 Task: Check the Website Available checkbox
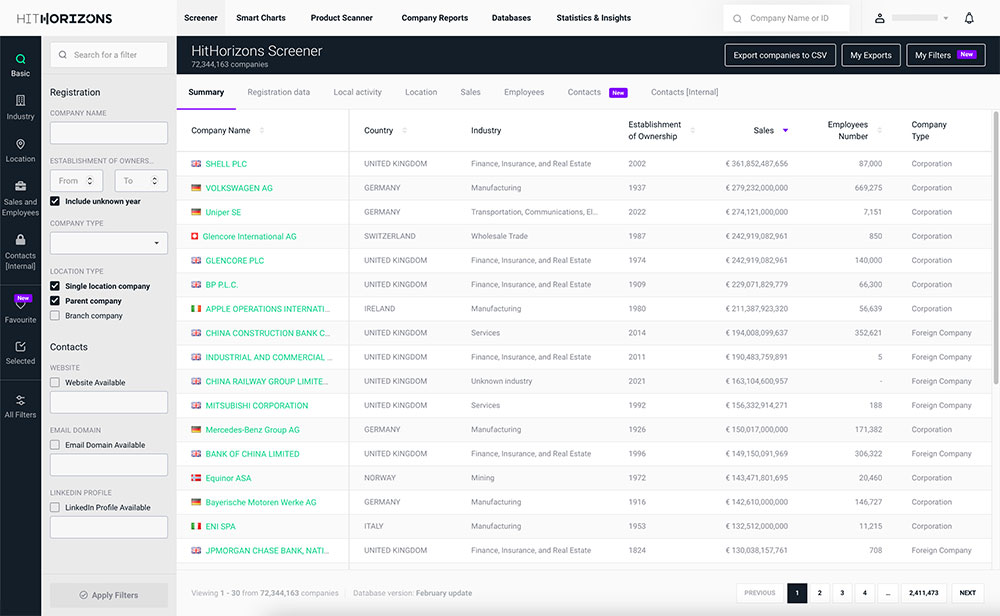click(x=55, y=382)
